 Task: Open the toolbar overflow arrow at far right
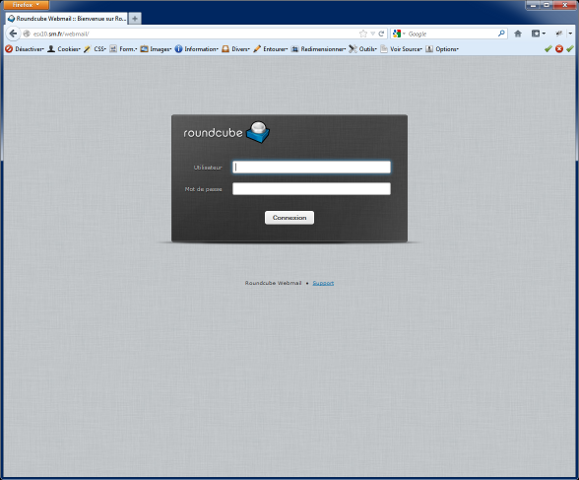tap(571, 34)
